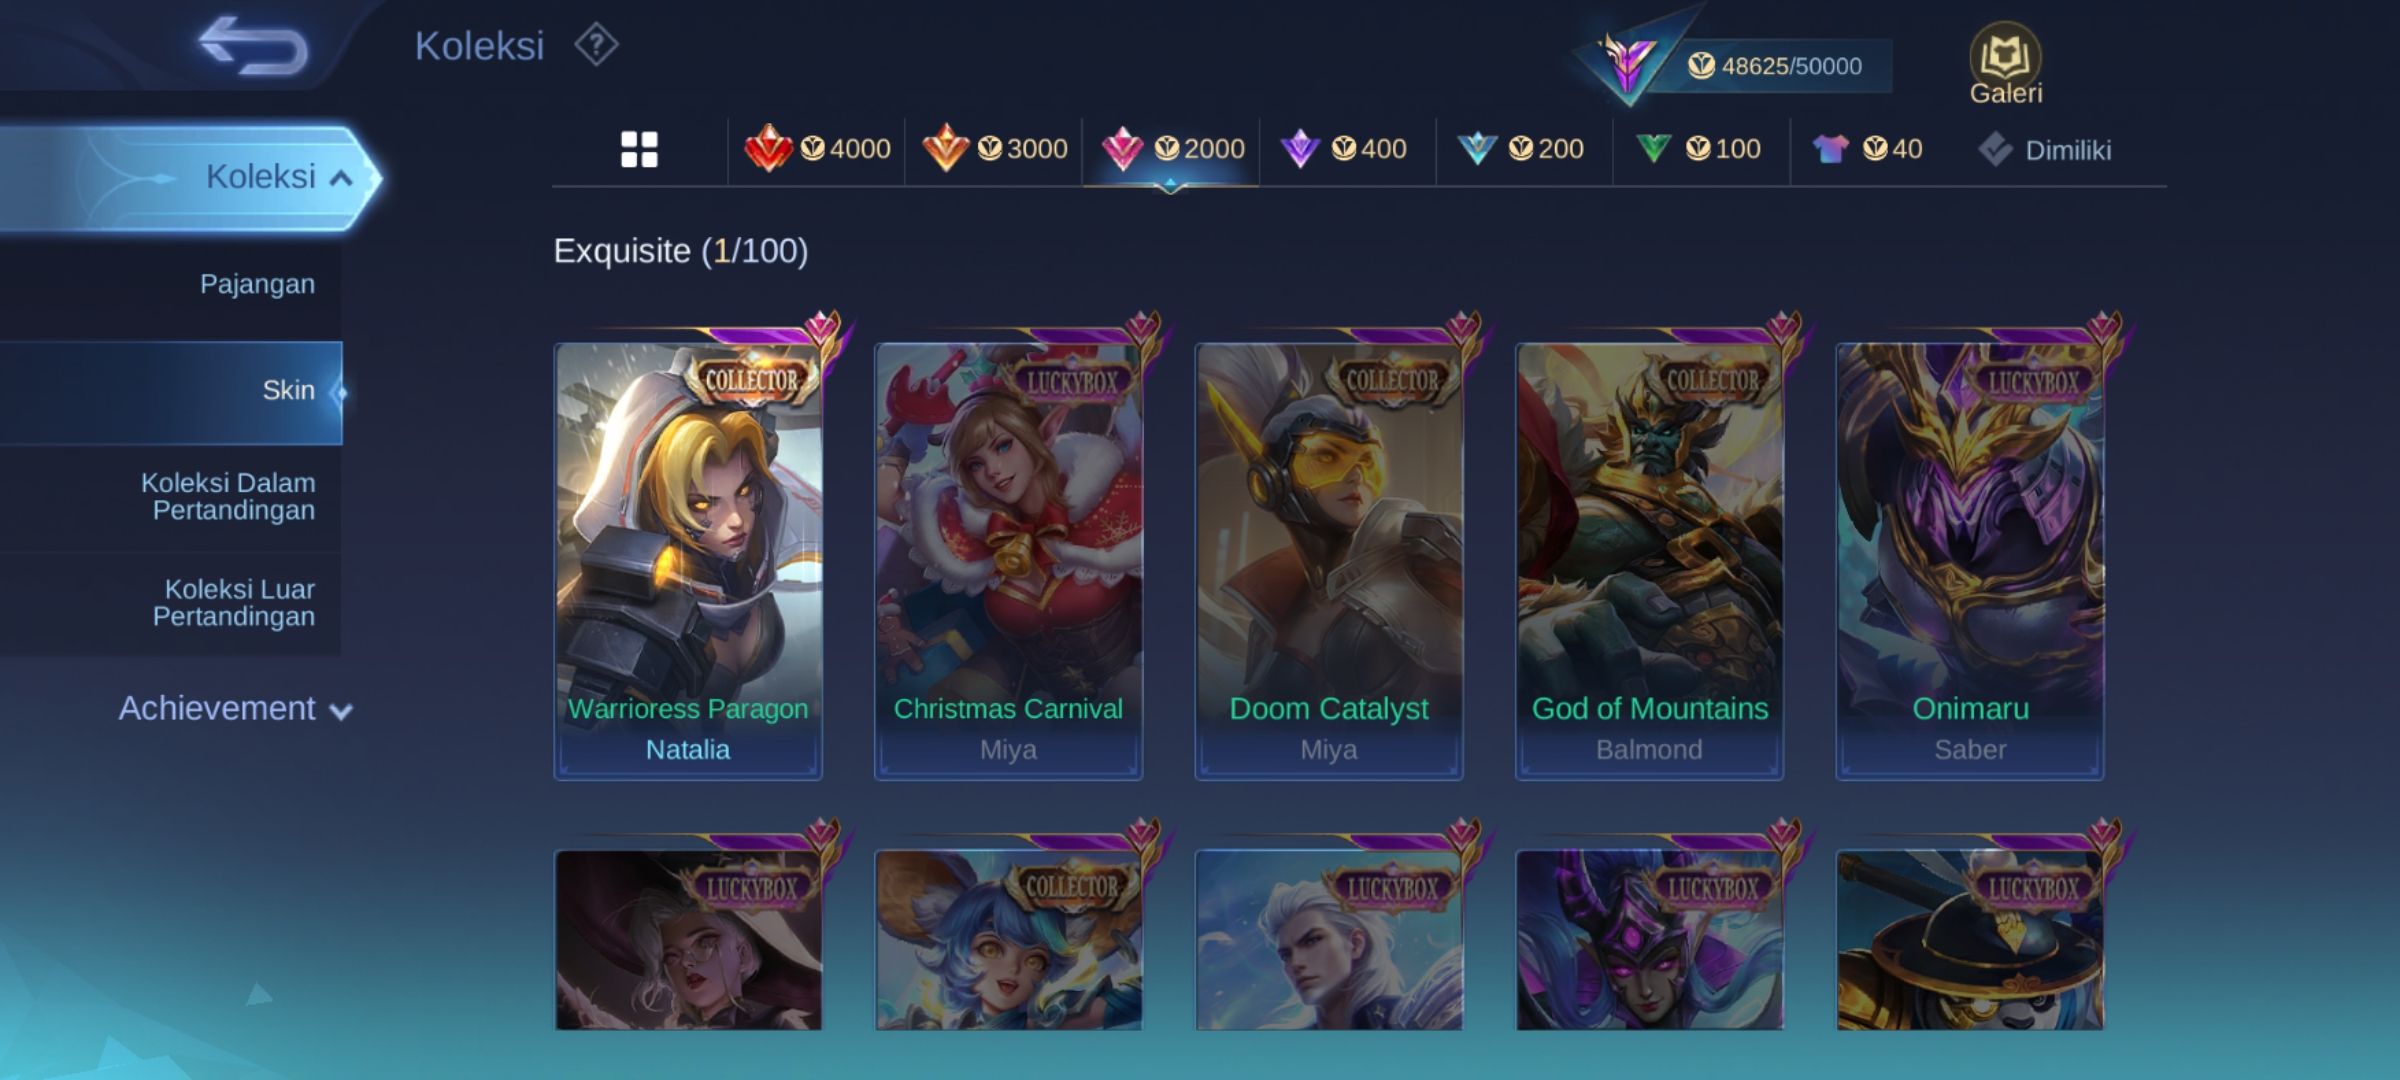Filter by 200 point blue gem tier
The image size is (2400, 1080).
pos(1521,149)
